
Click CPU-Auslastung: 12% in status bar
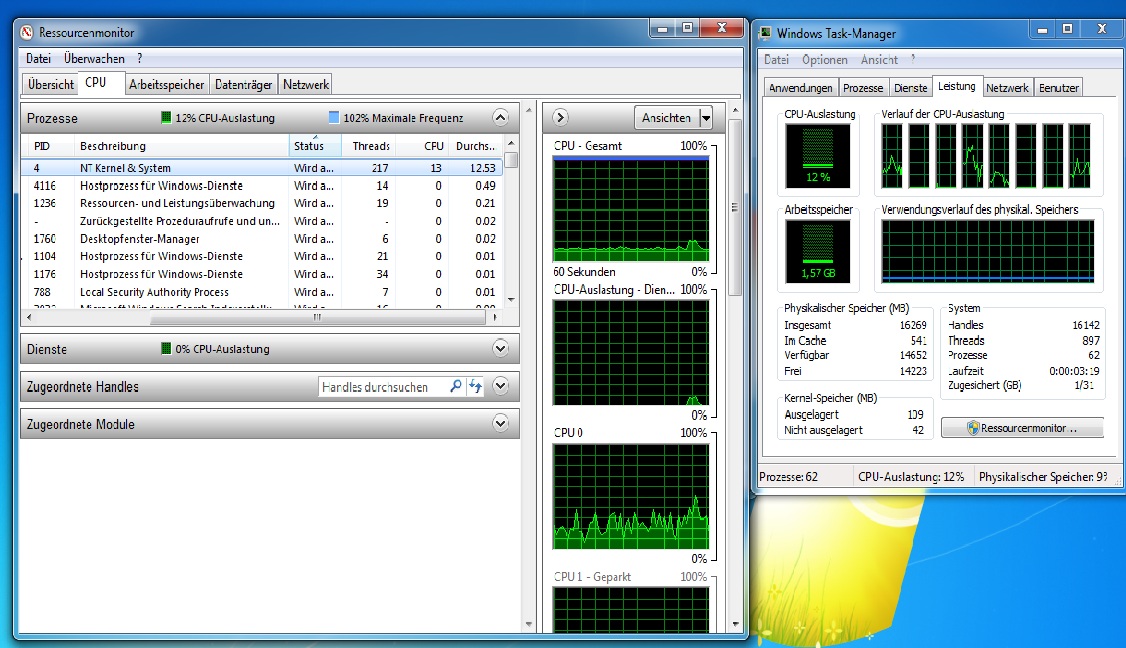[911, 476]
